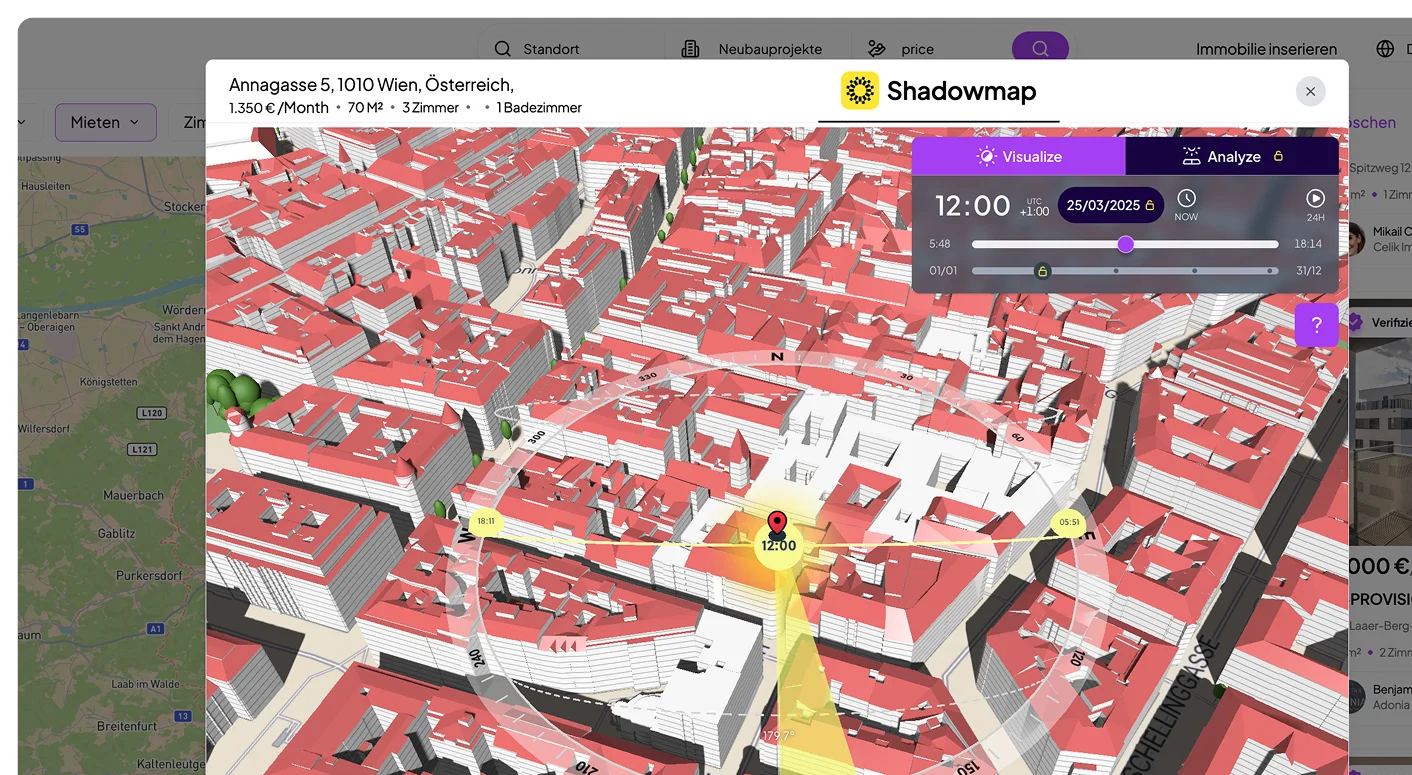Unlock the date picker padlock
Image resolution: width=1412 pixels, height=775 pixels.
coord(1148,204)
